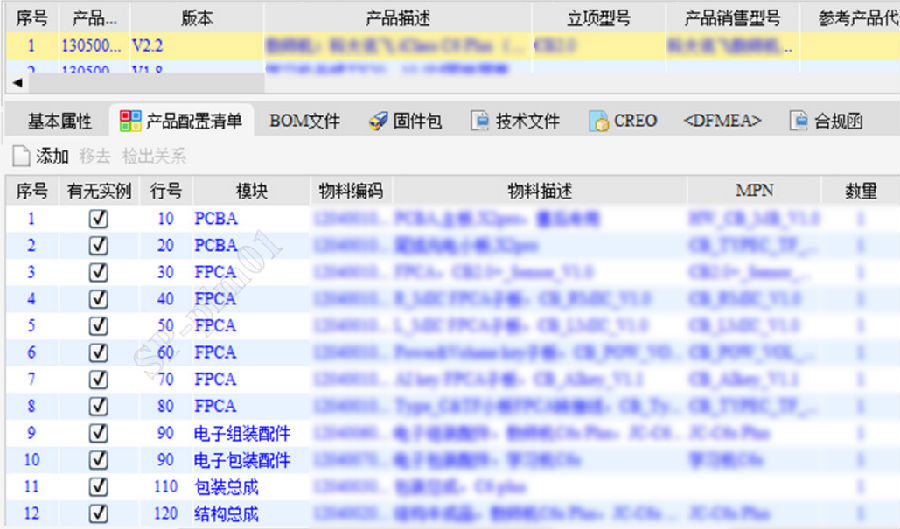Click the MPN column header
This screenshot has width=900, height=529.
753,190
